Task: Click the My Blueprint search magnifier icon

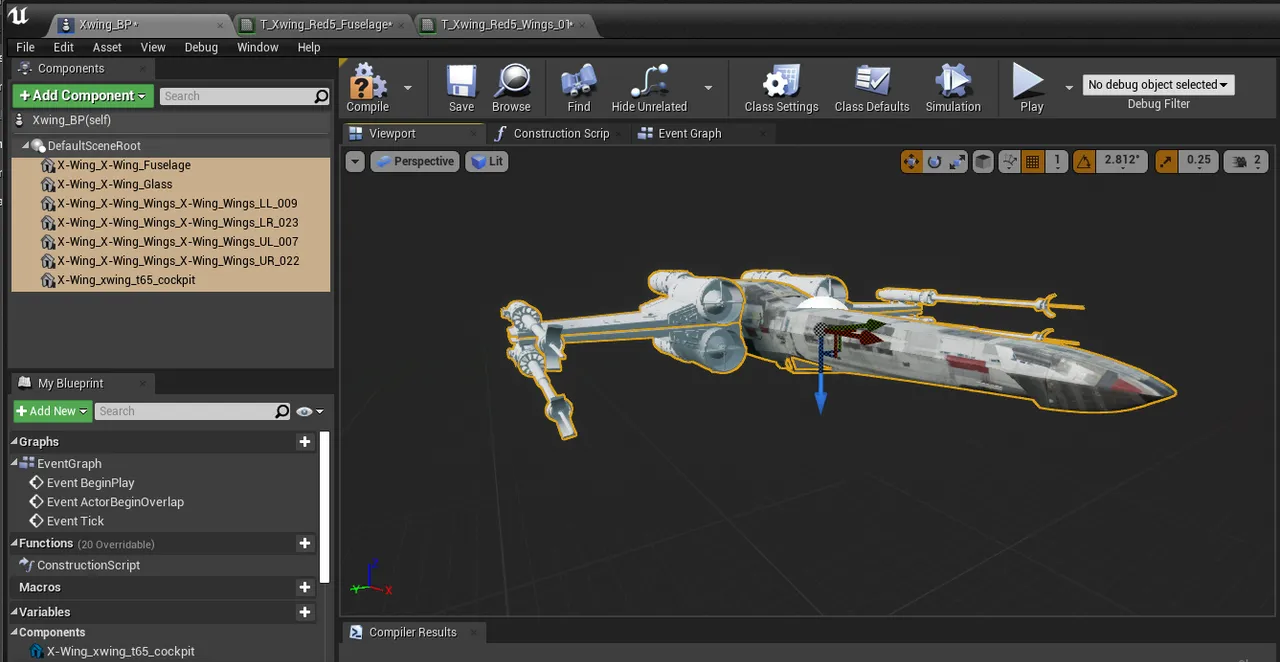Action: click(283, 411)
